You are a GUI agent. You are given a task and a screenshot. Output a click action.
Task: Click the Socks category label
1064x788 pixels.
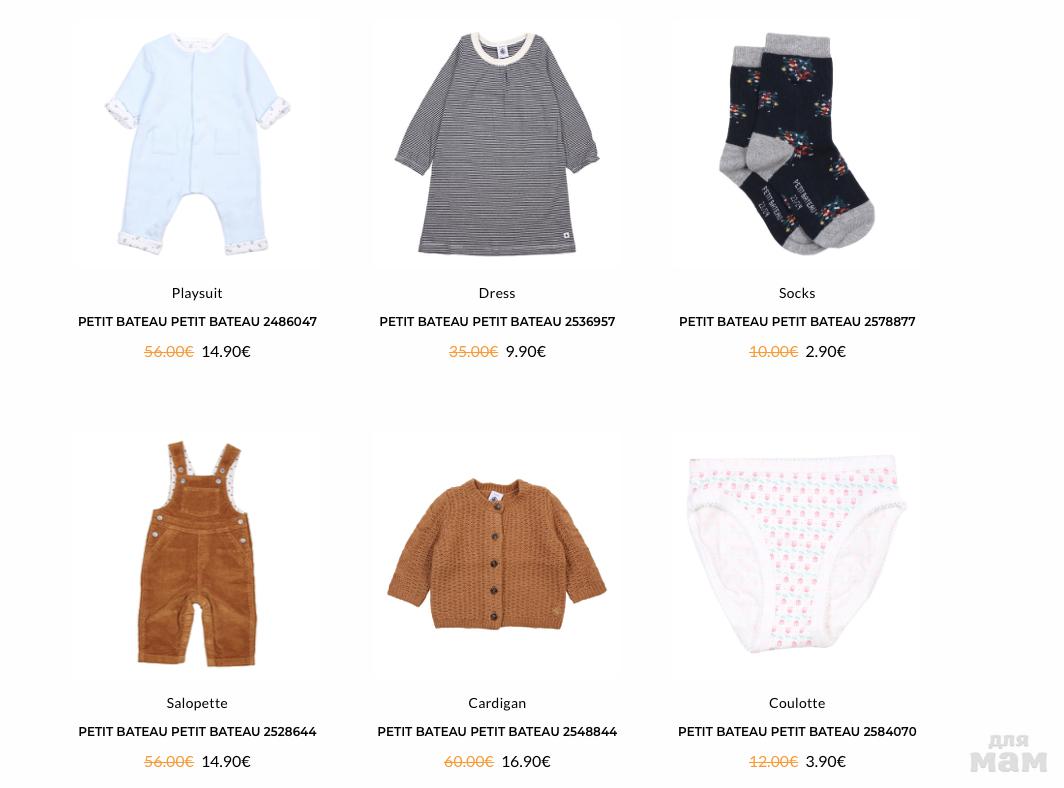click(x=797, y=293)
